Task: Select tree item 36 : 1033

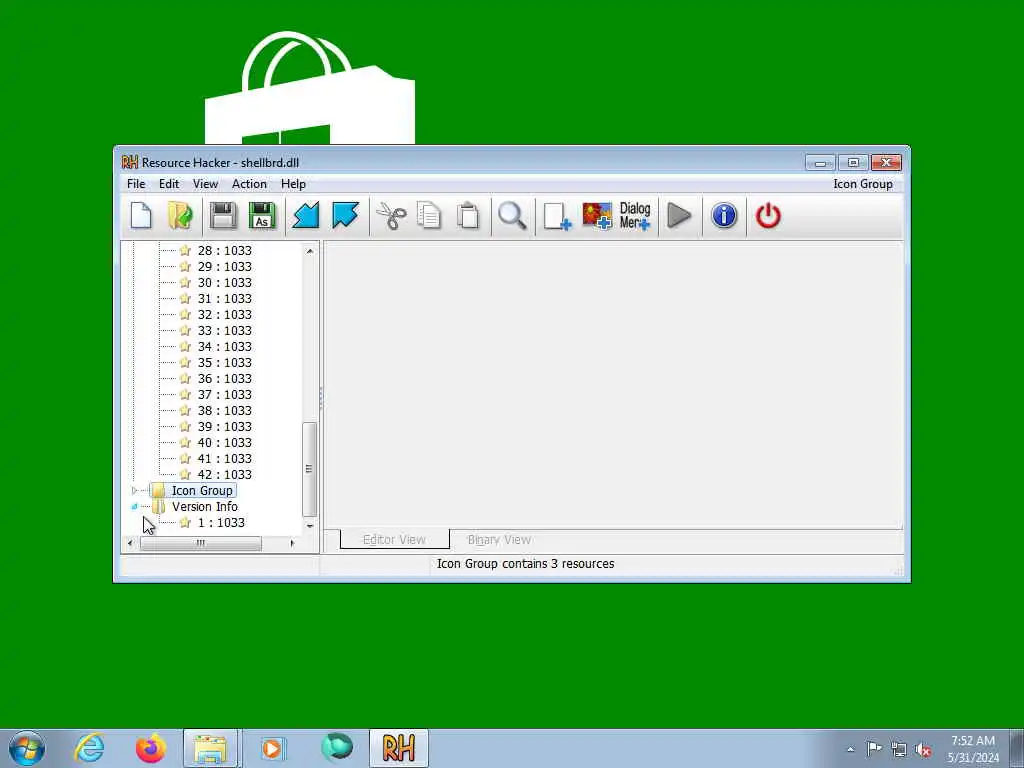Action: pyautogui.click(x=225, y=379)
